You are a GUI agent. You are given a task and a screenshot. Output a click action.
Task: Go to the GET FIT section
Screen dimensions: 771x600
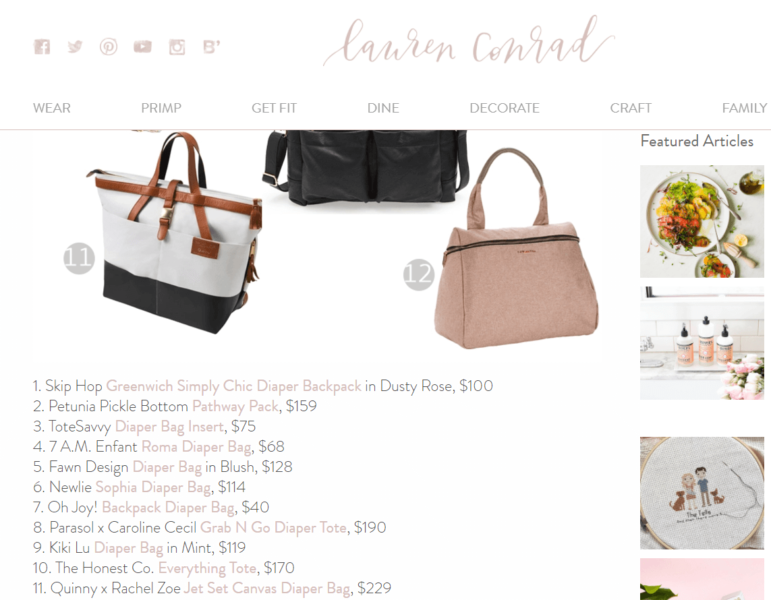pyautogui.click(x=274, y=108)
